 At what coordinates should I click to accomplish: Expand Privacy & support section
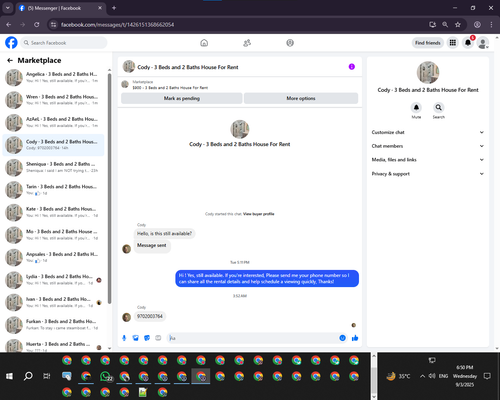click(428, 174)
